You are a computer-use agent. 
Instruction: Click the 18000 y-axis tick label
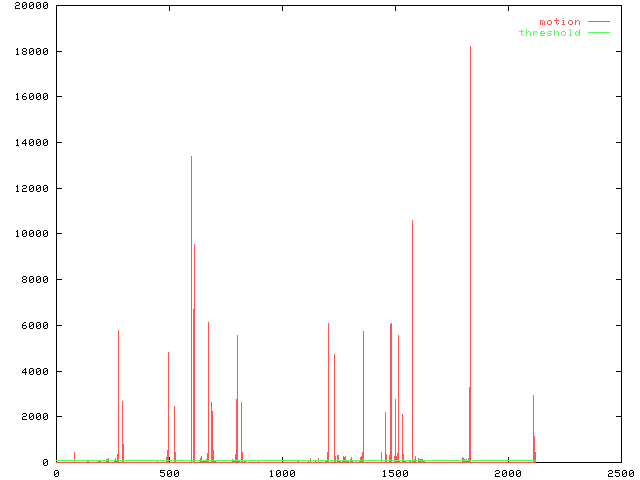30,52
